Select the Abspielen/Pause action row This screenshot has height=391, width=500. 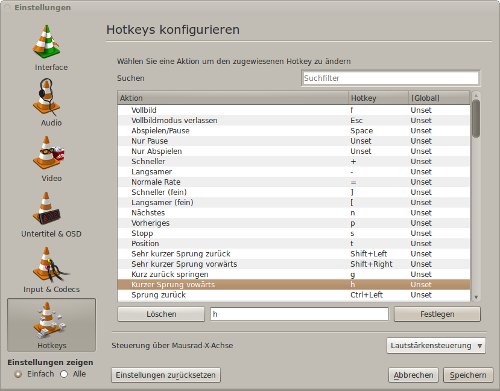point(294,131)
